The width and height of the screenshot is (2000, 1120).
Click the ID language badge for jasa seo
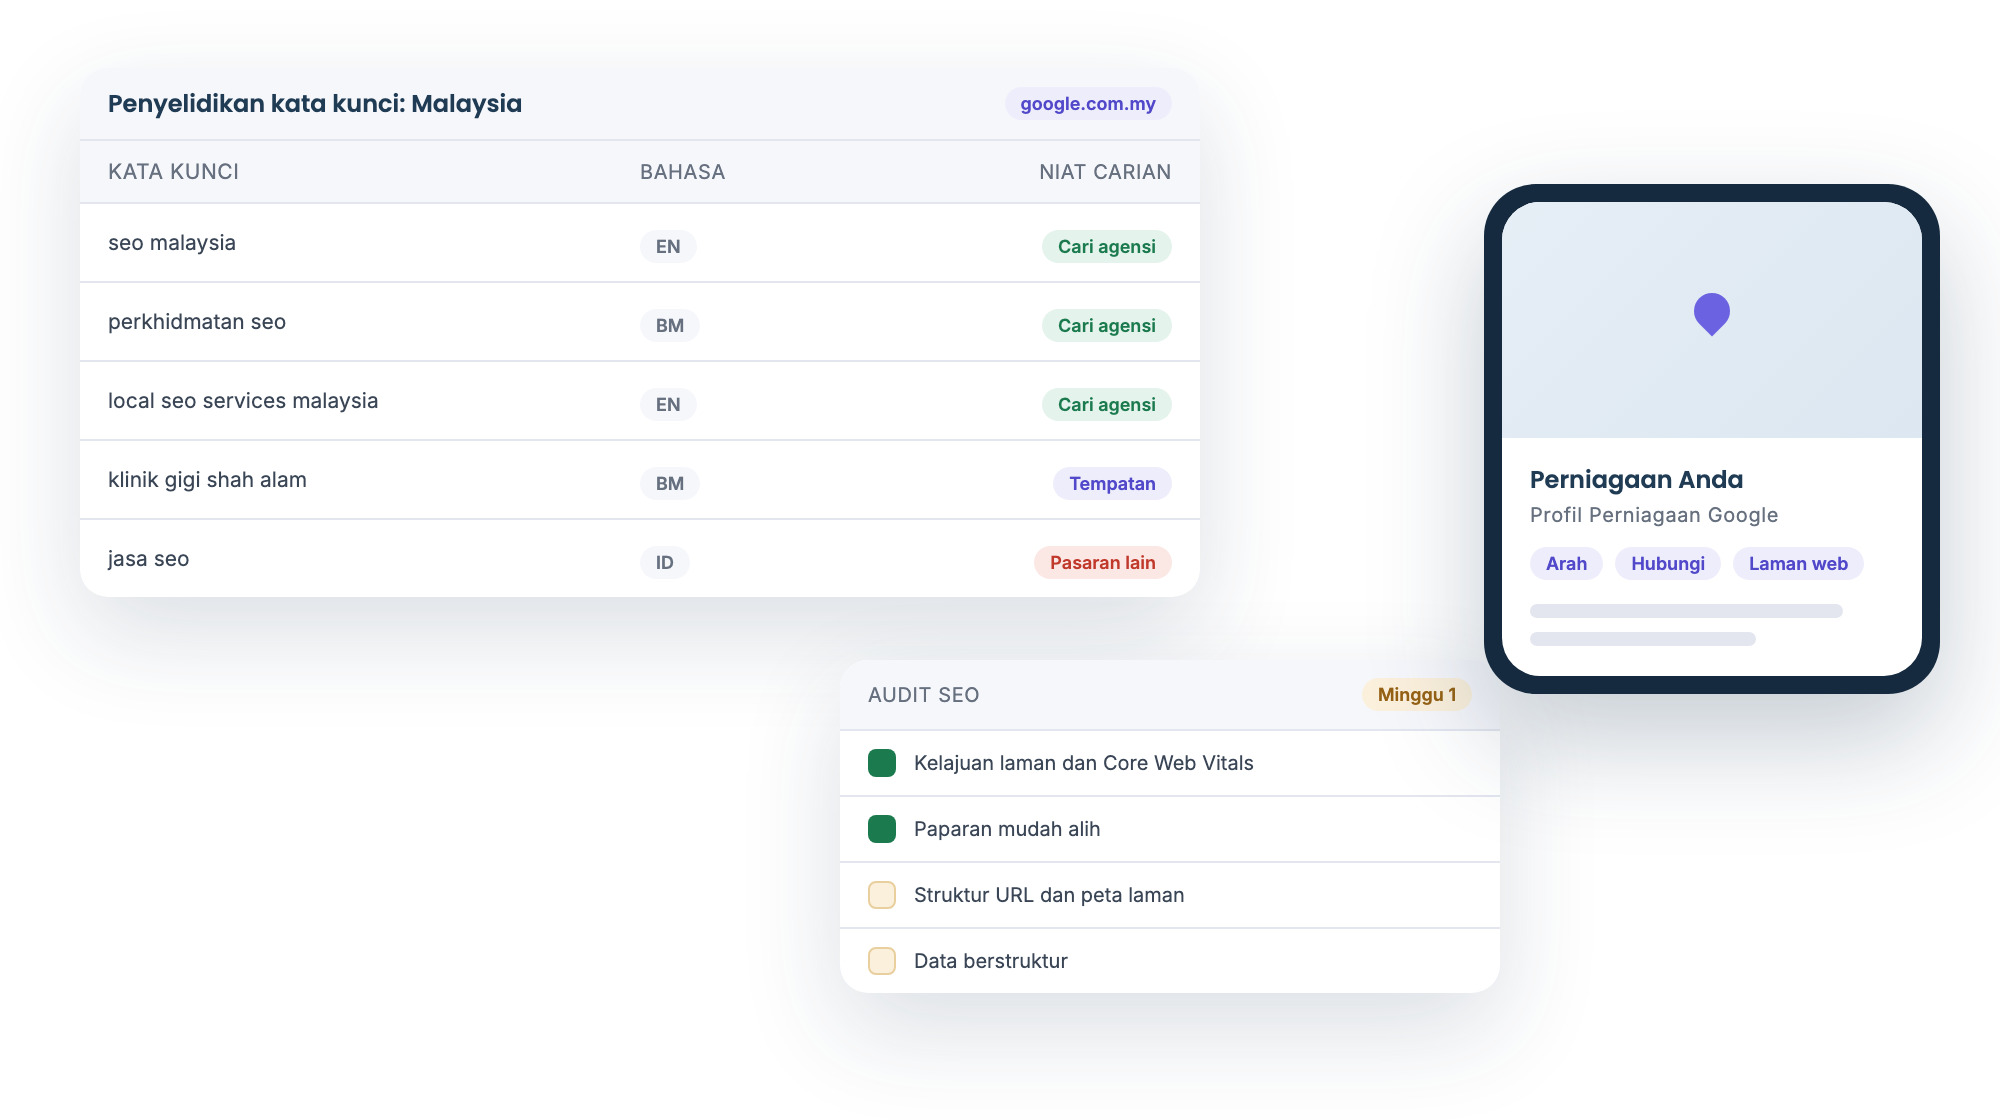665,562
